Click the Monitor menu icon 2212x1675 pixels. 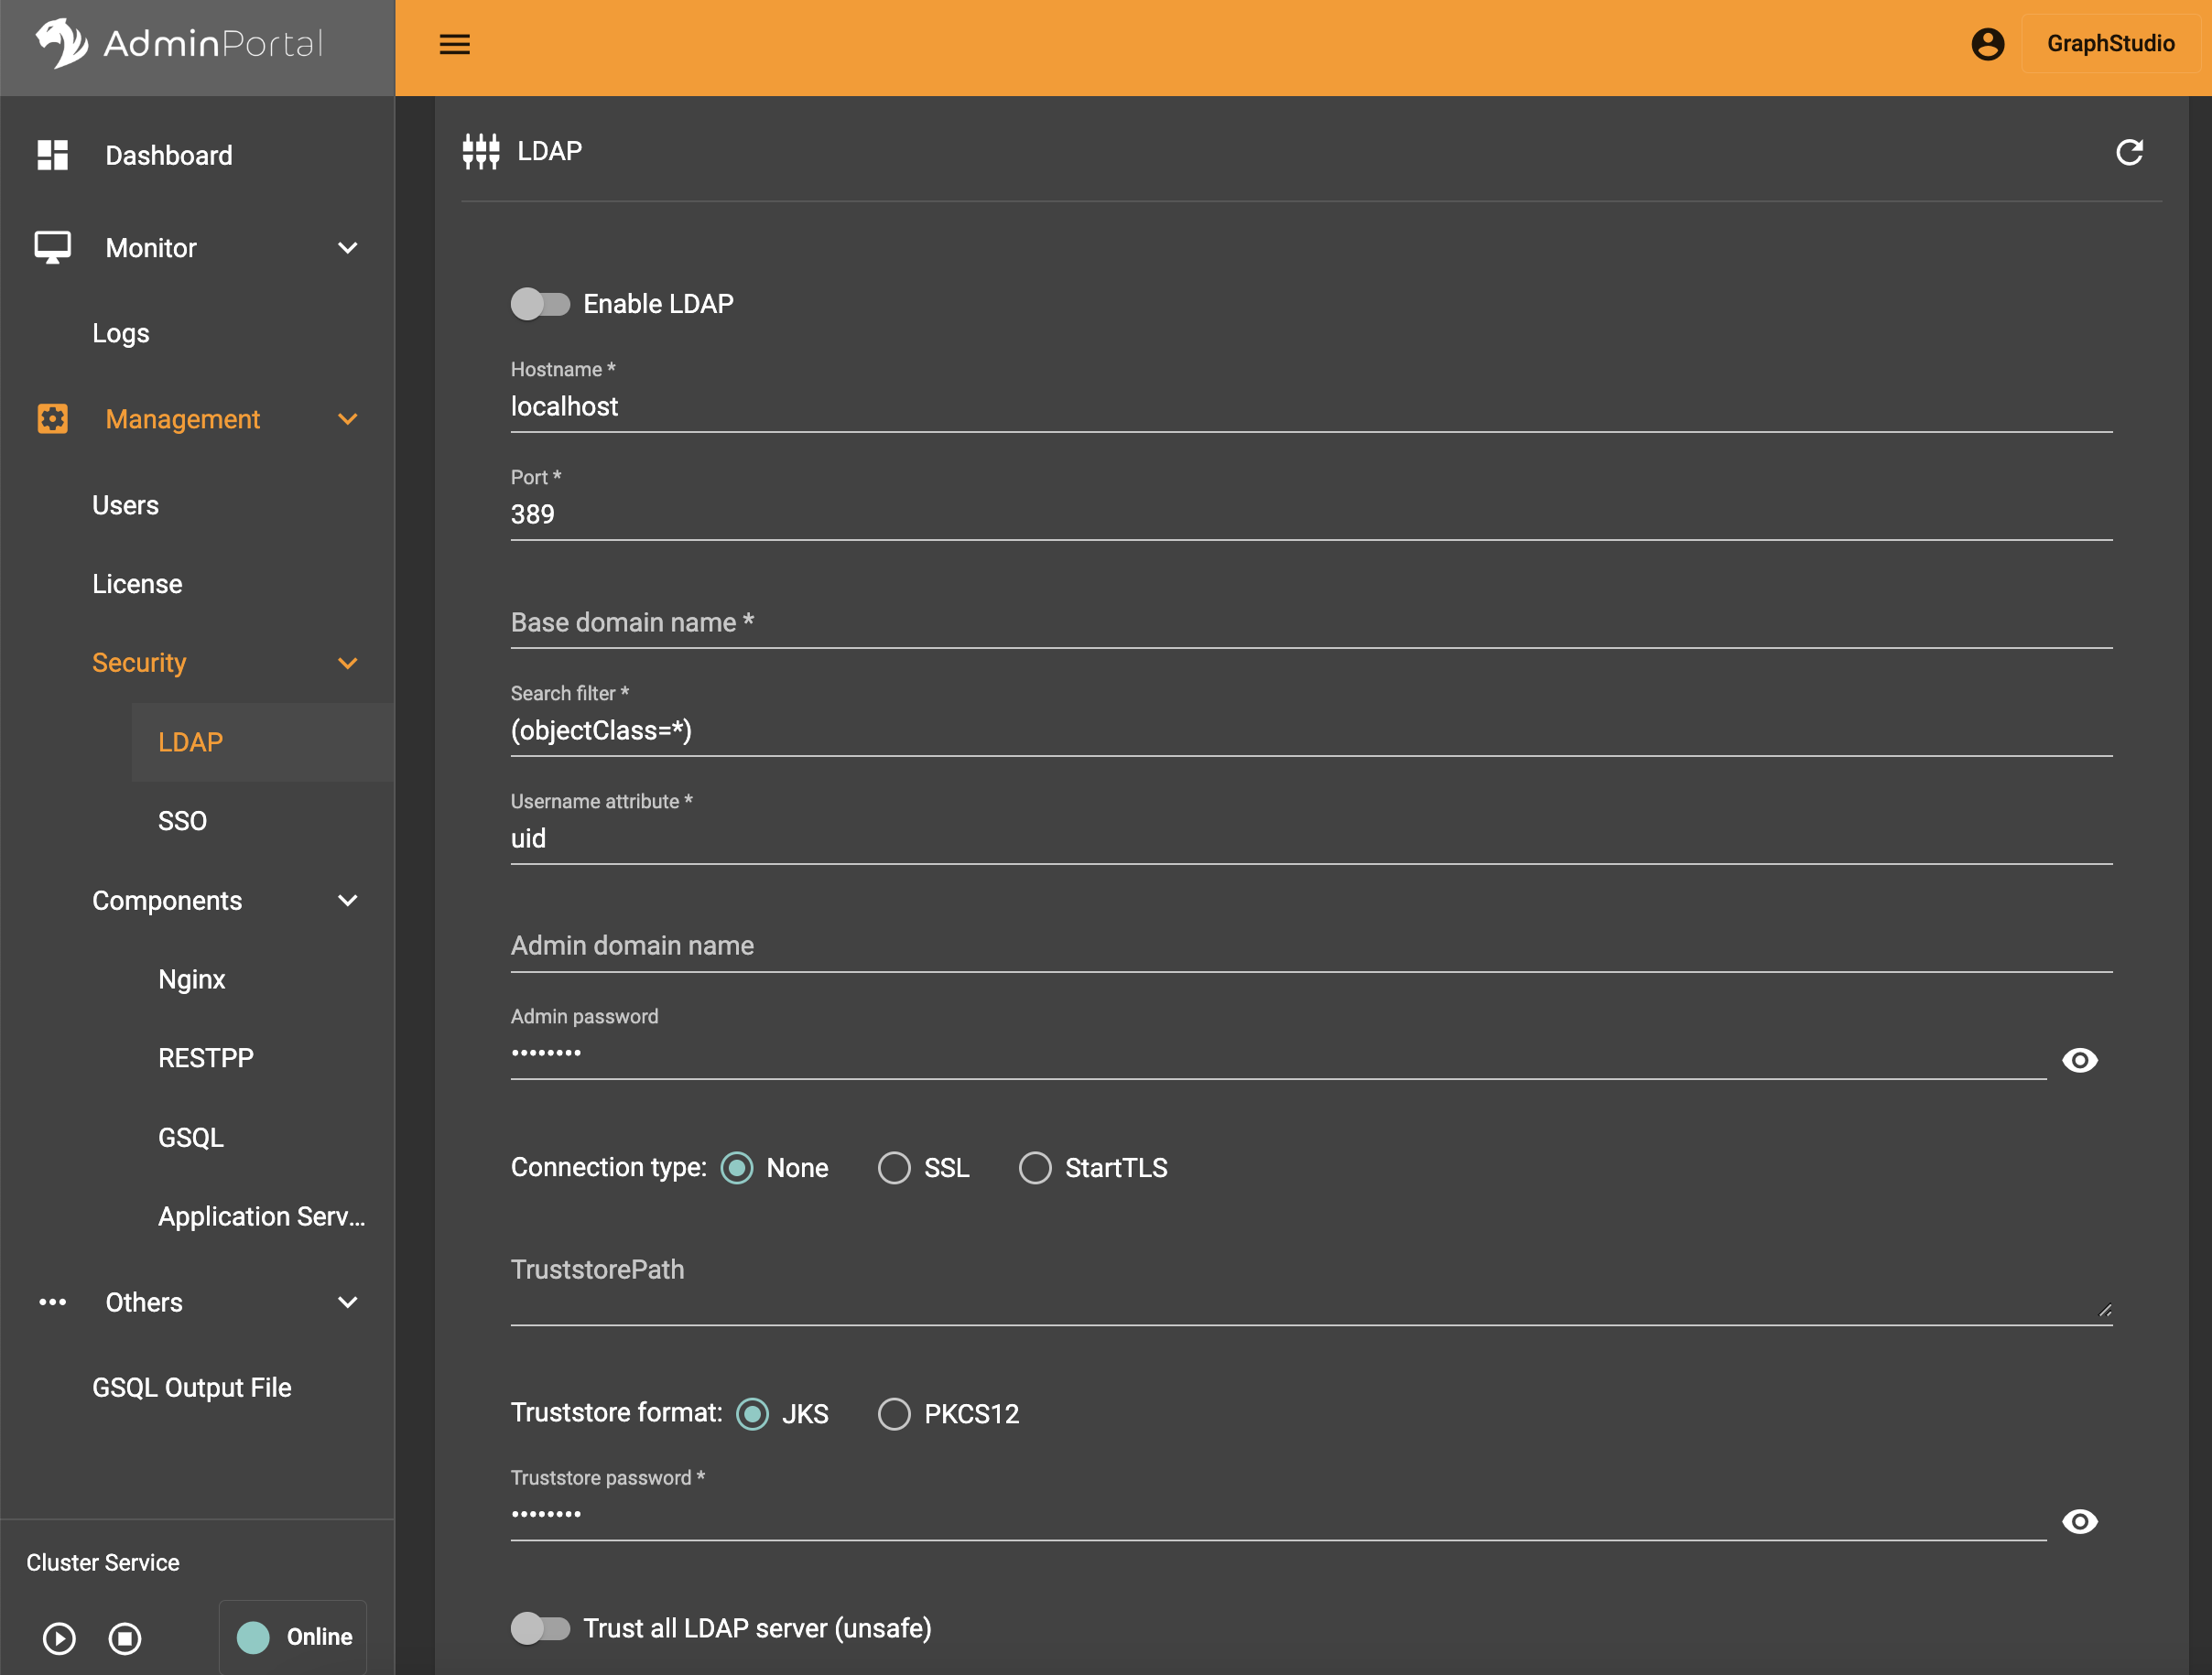tap(53, 246)
